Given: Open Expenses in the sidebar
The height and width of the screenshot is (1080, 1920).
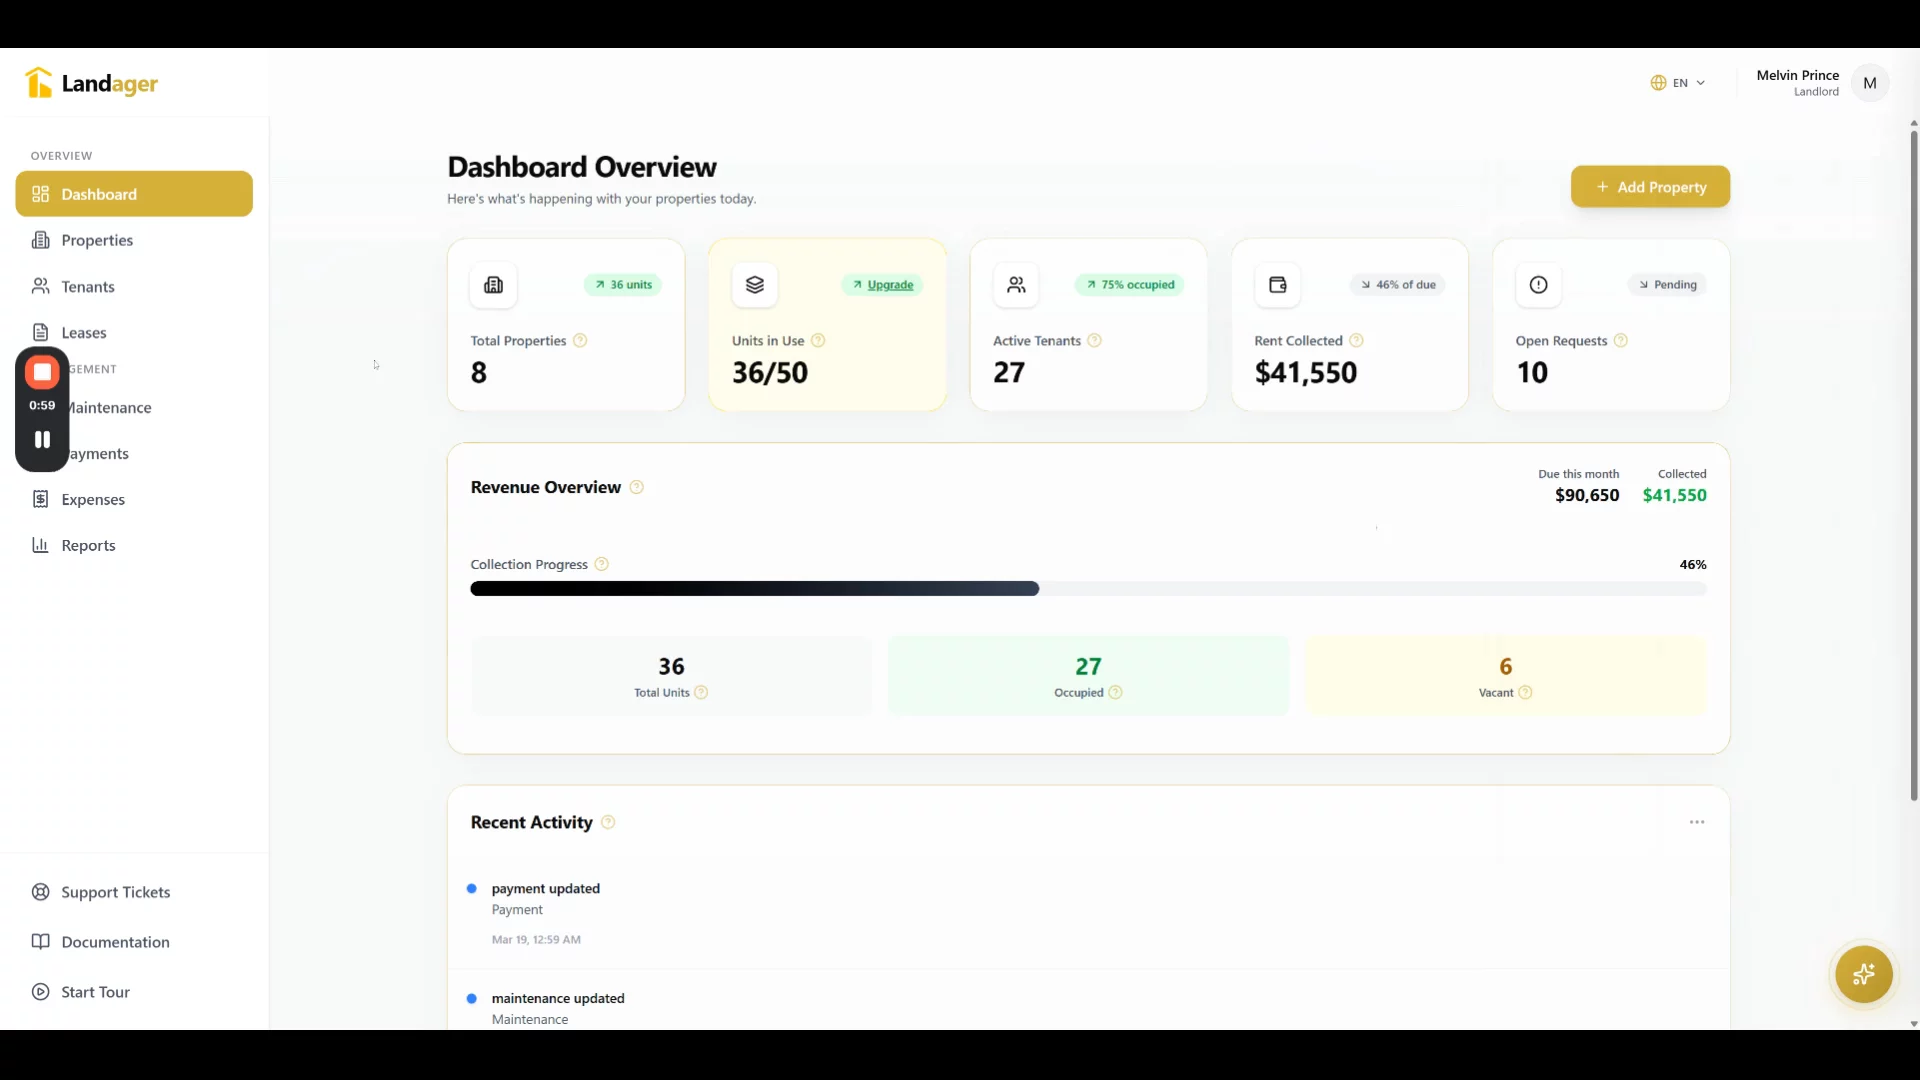Looking at the screenshot, I should (x=134, y=499).
